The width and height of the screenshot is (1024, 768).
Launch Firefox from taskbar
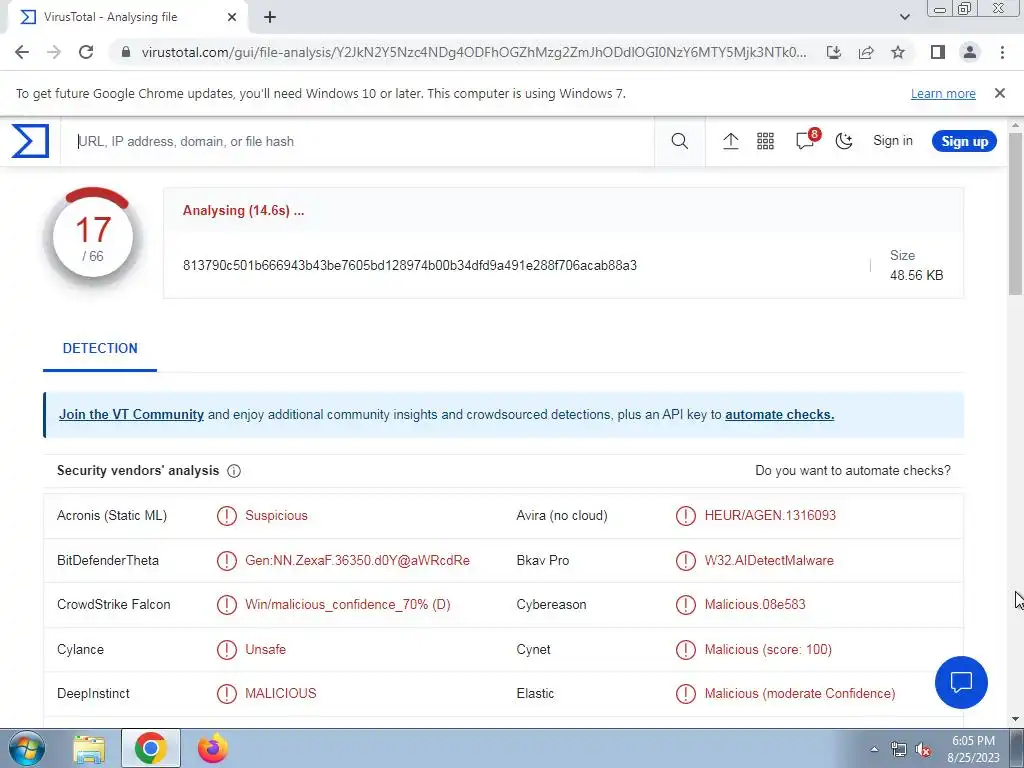click(213, 748)
